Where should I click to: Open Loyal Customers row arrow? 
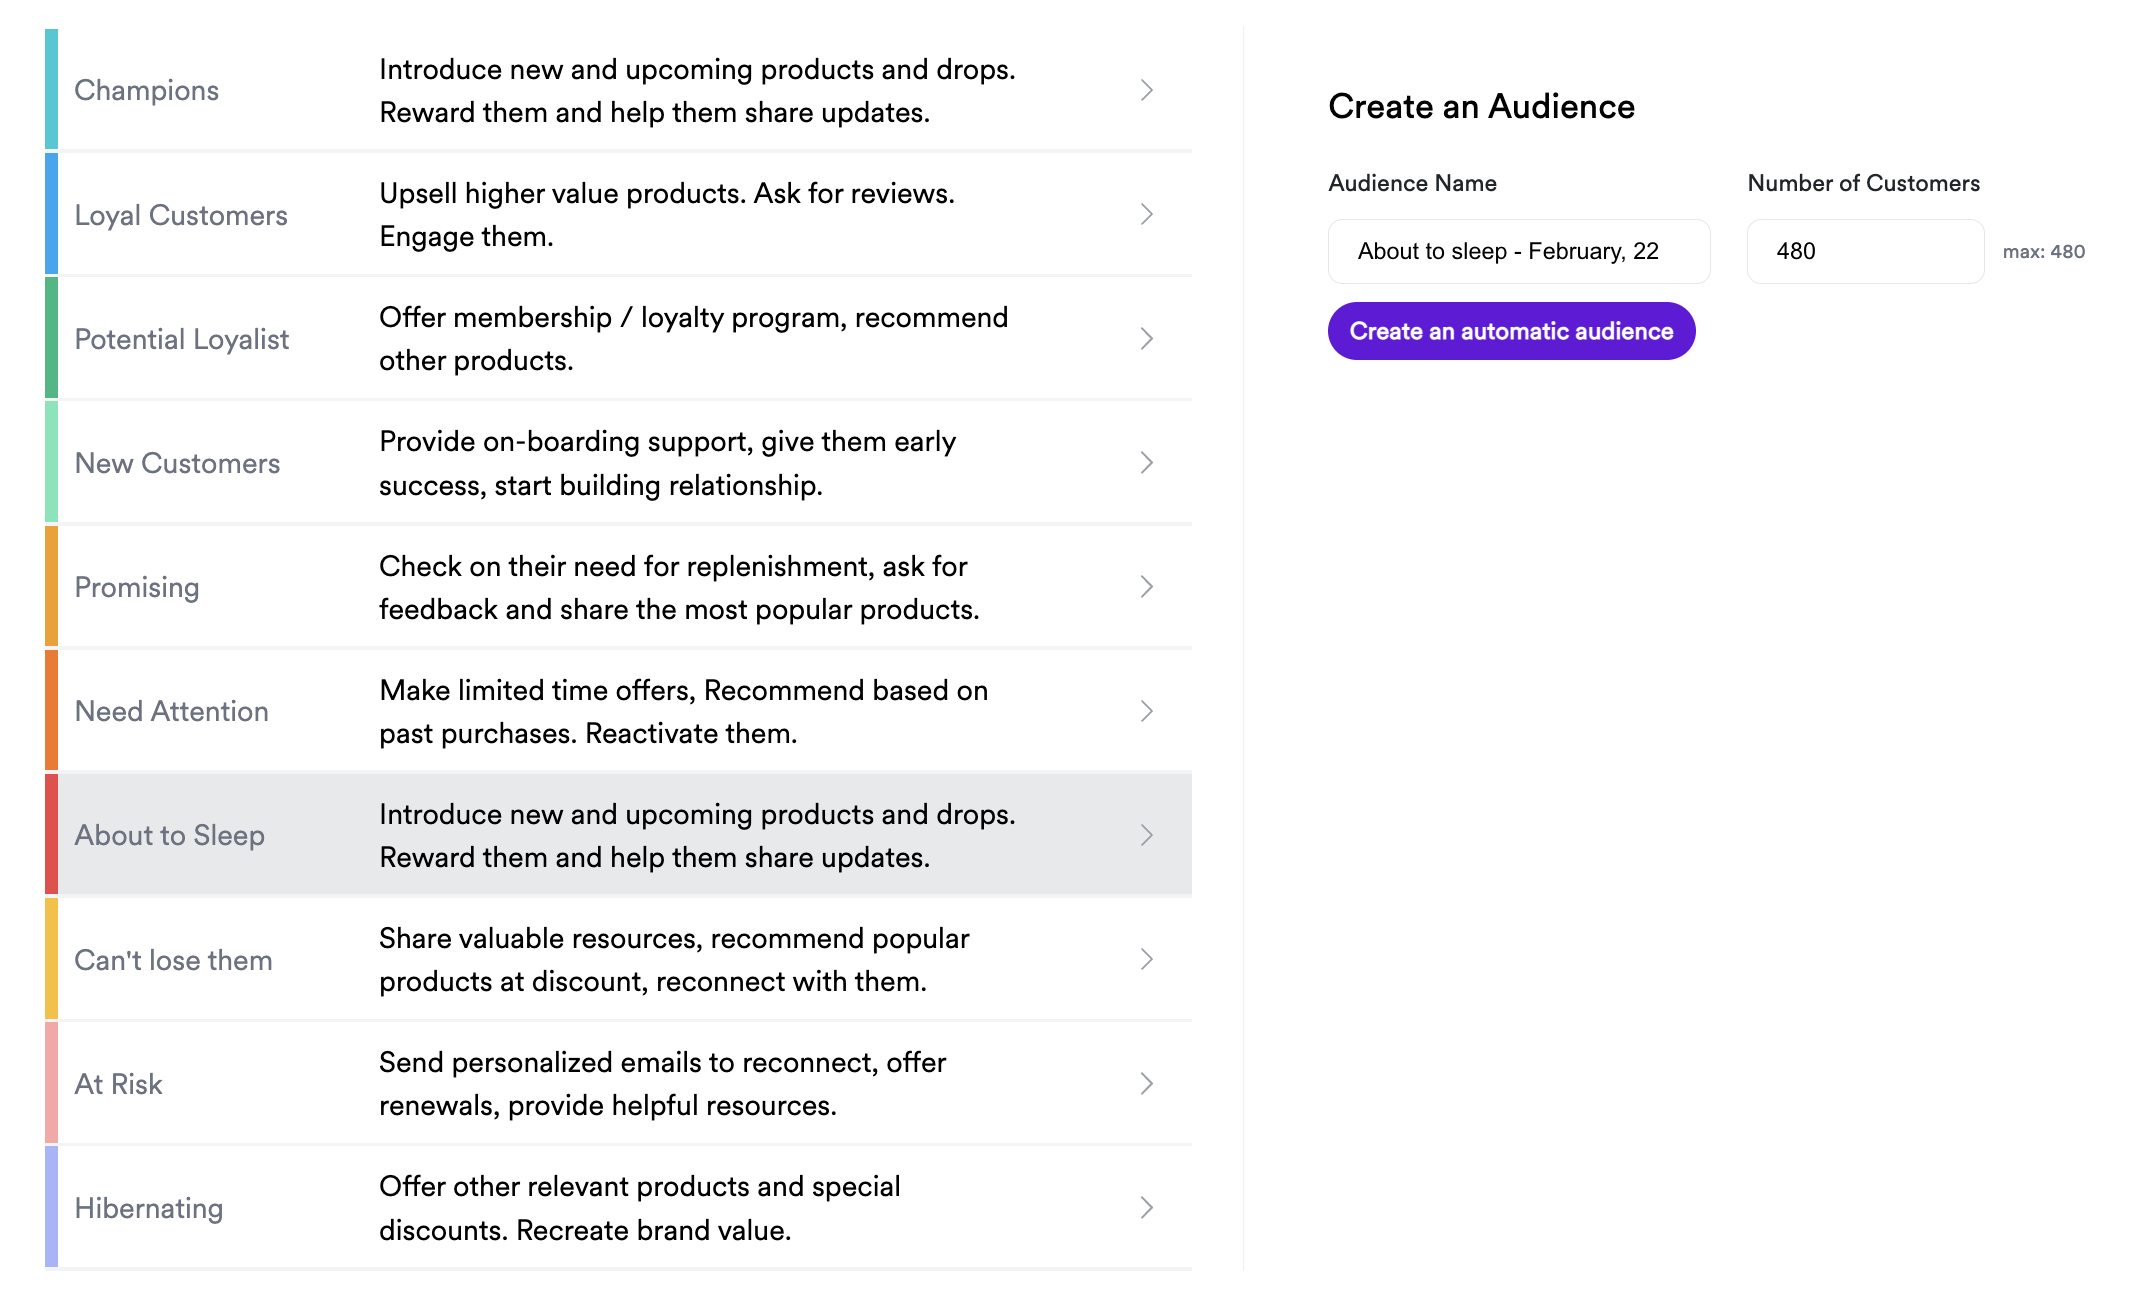1147,214
